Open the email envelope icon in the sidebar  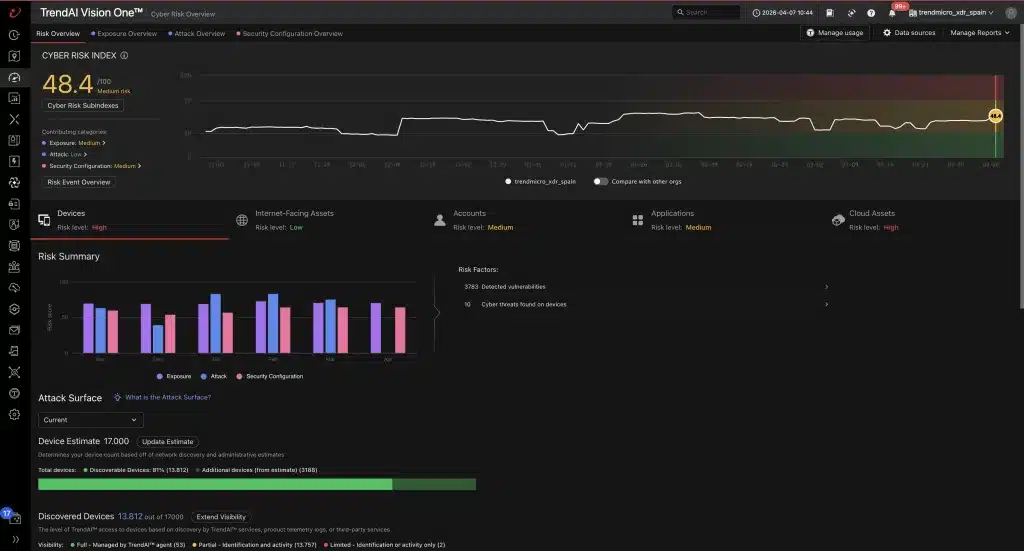14,330
